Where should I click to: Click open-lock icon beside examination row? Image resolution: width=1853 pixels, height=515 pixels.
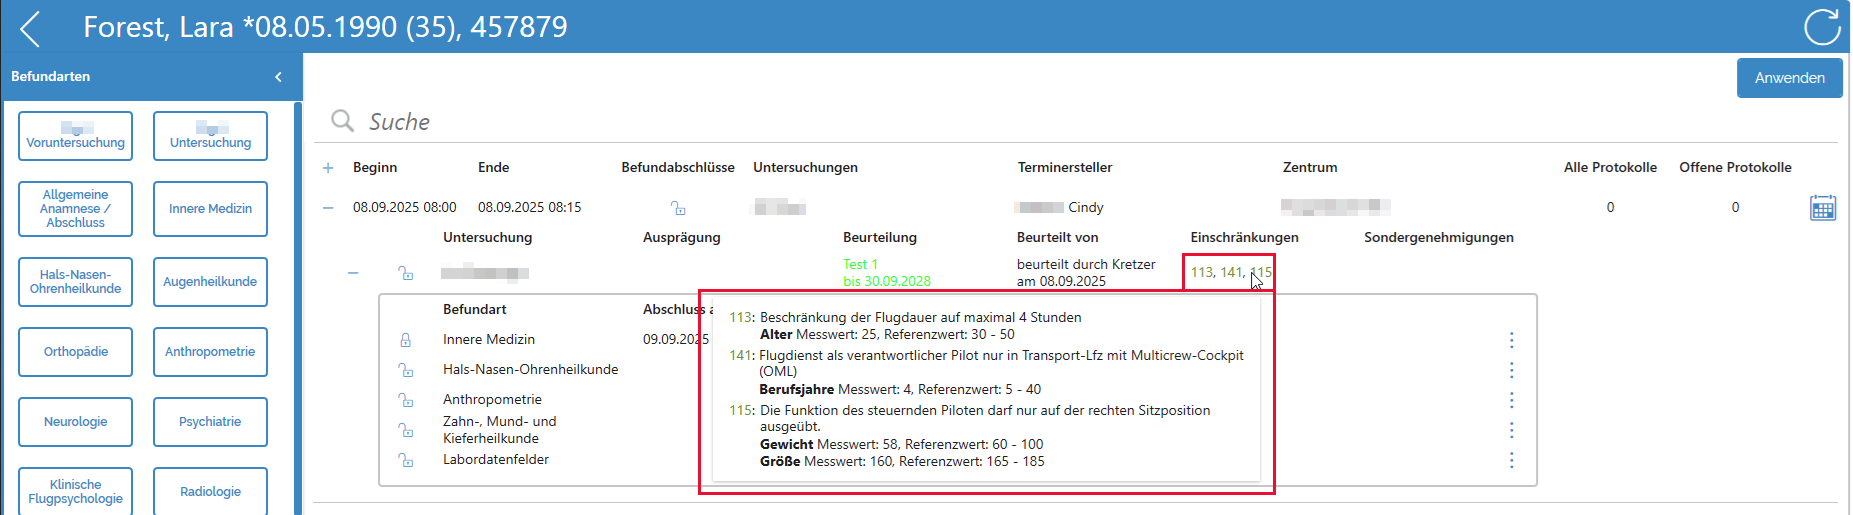coord(406,273)
